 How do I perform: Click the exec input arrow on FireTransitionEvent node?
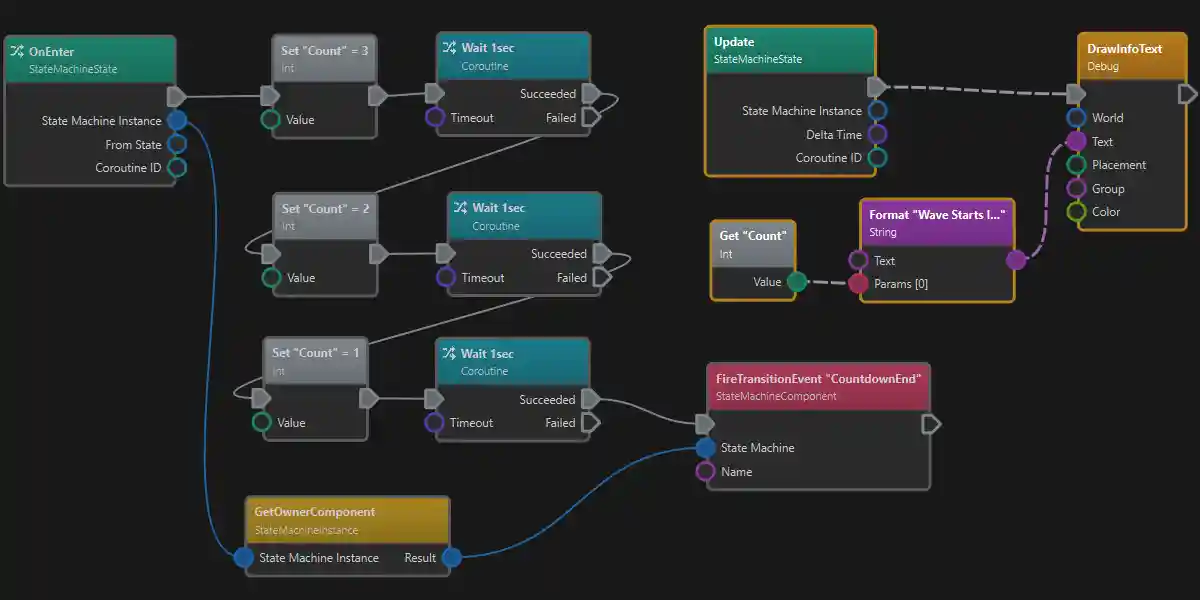tap(706, 423)
